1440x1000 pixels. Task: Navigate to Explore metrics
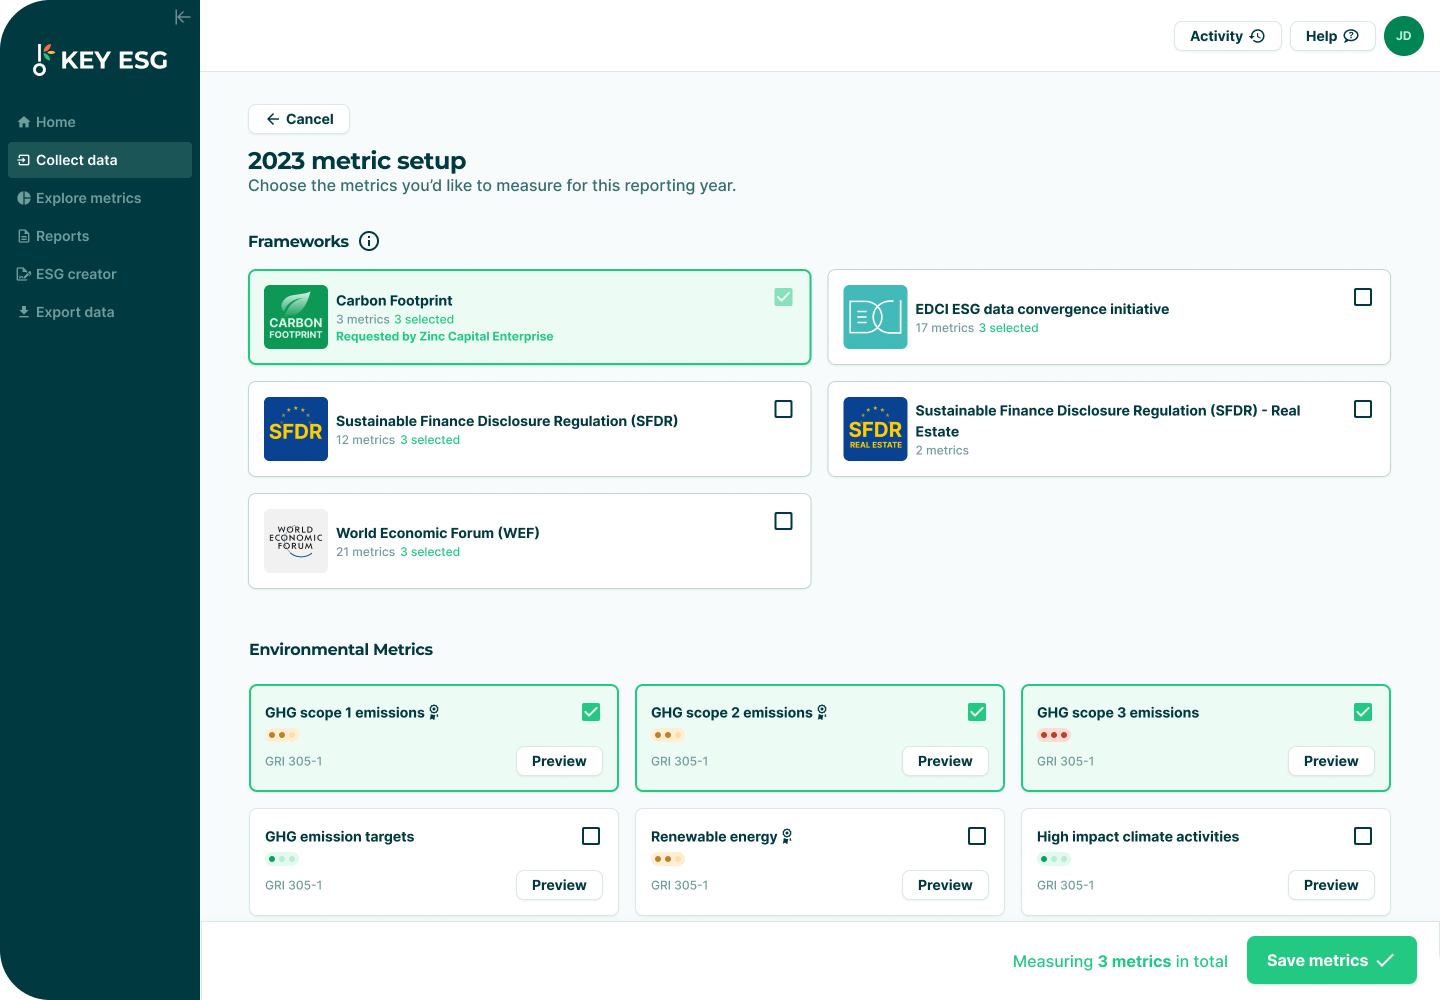[x=88, y=198]
